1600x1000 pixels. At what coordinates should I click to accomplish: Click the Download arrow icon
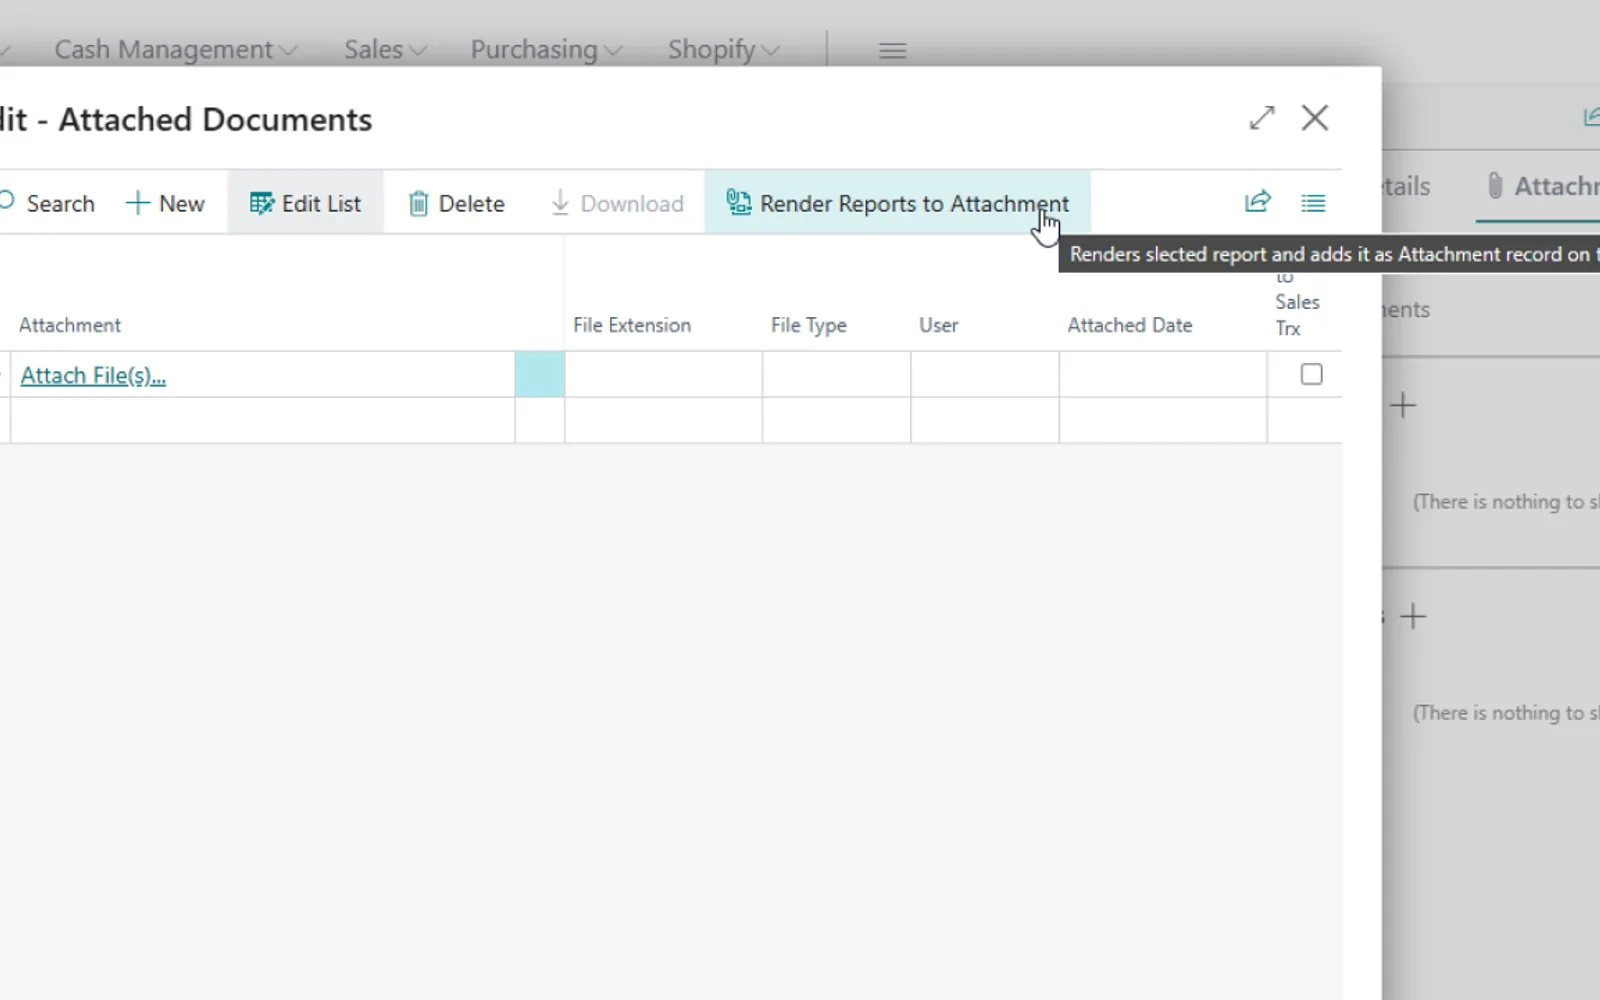click(560, 203)
